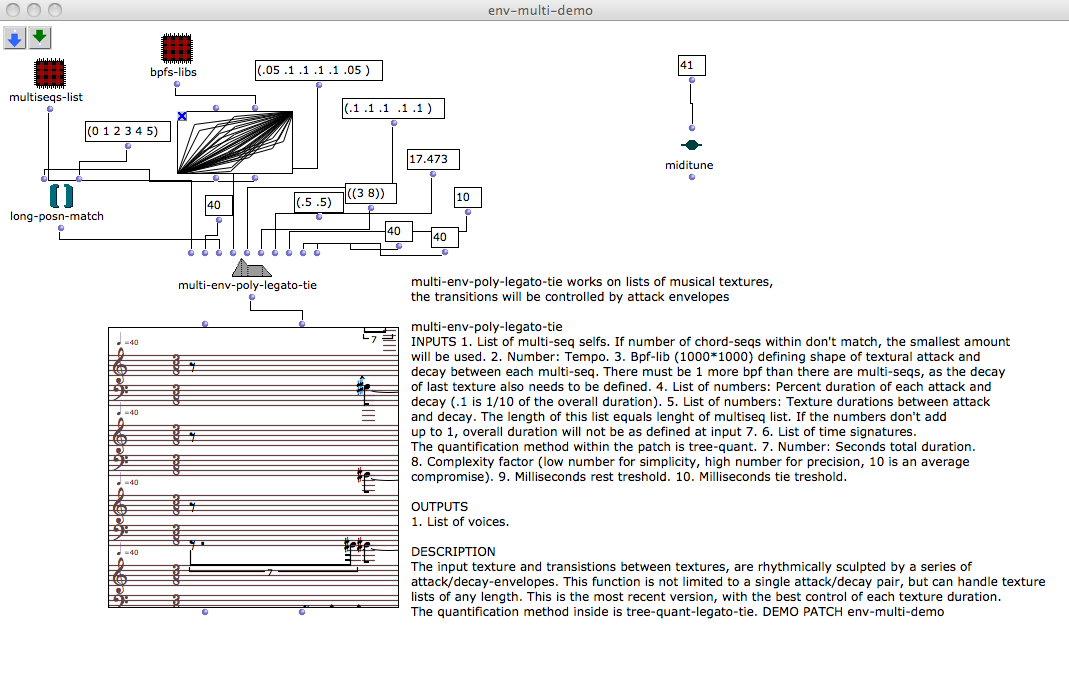Select the long-posn-match bracket icon
This screenshot has height=682, width=1069.
tap(60, 195)
